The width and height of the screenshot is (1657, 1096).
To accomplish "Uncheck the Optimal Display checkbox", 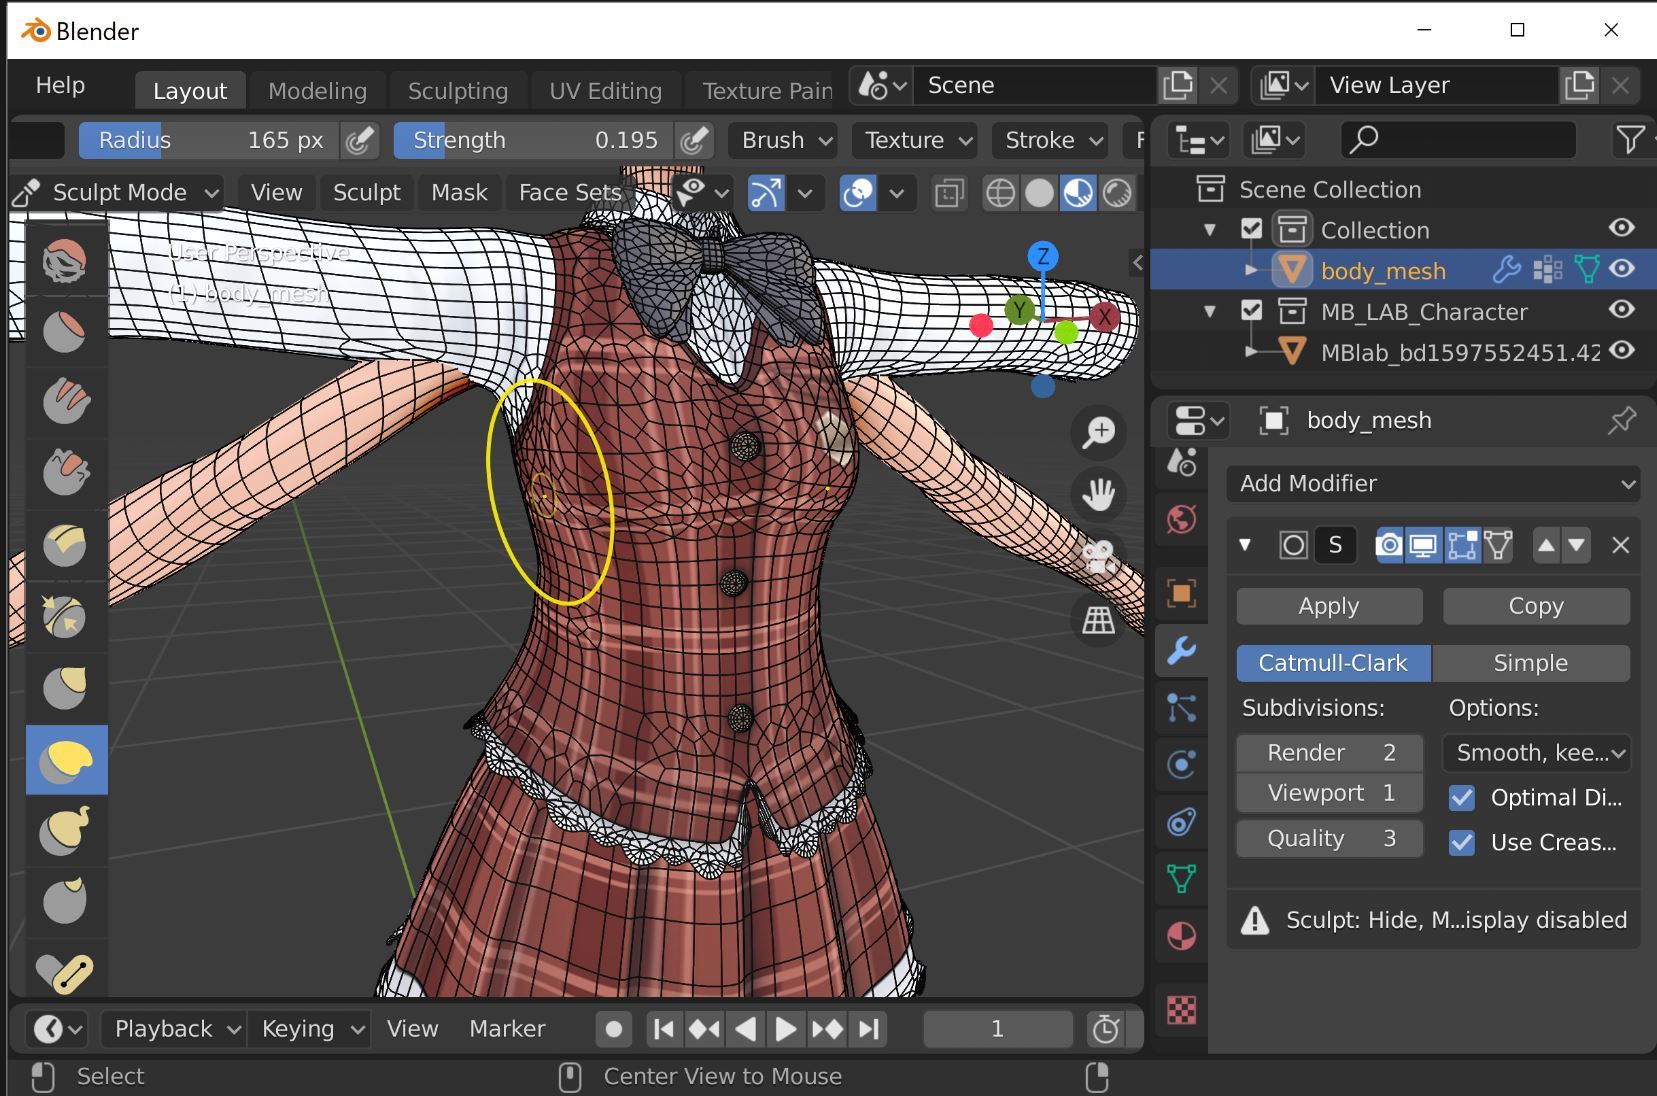I will (1462, 798).
